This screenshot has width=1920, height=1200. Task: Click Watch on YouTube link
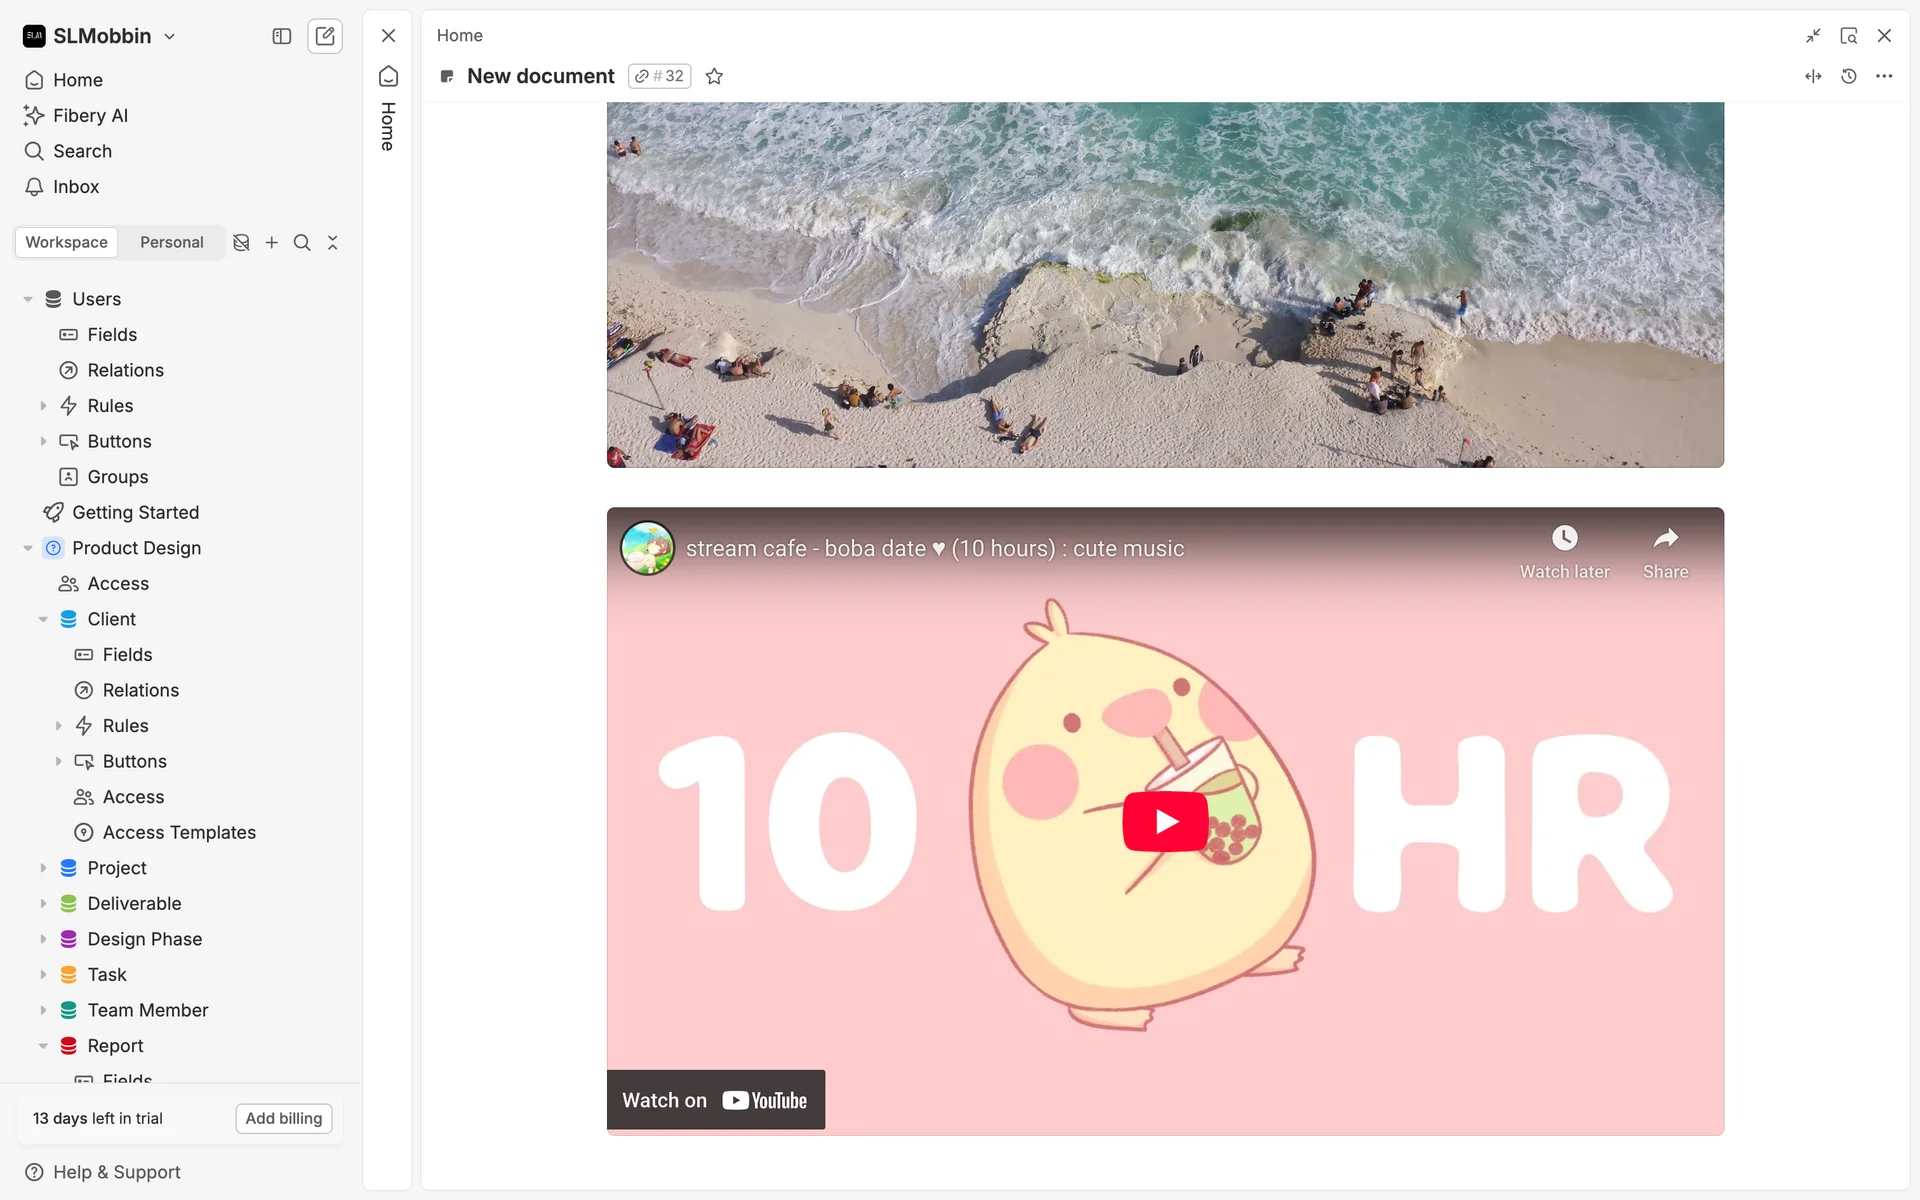[716, 1100]
